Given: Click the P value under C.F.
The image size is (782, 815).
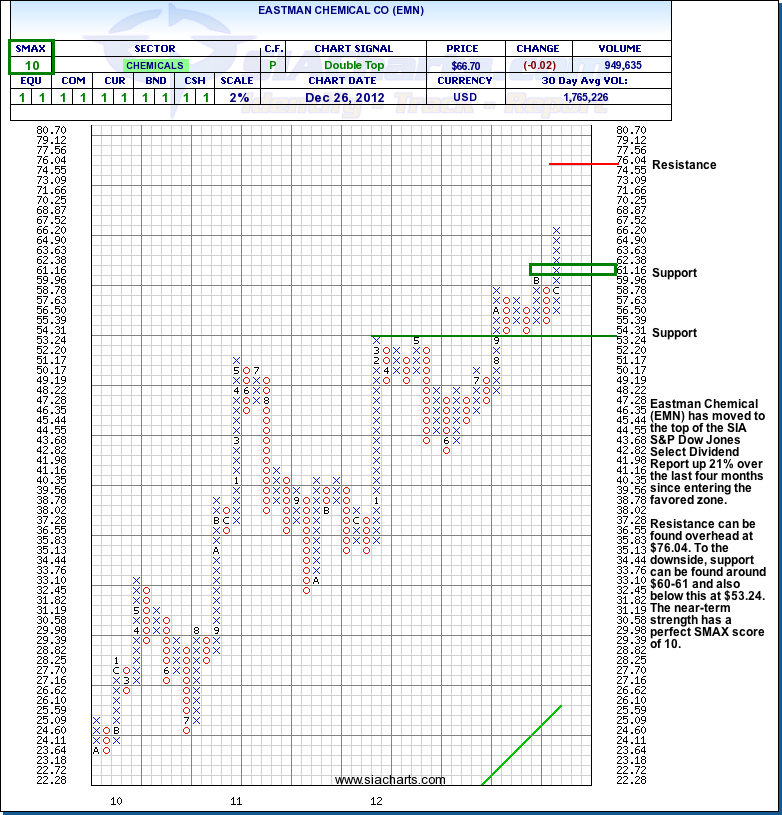Looking at the screenshot, I should (272, 65).
